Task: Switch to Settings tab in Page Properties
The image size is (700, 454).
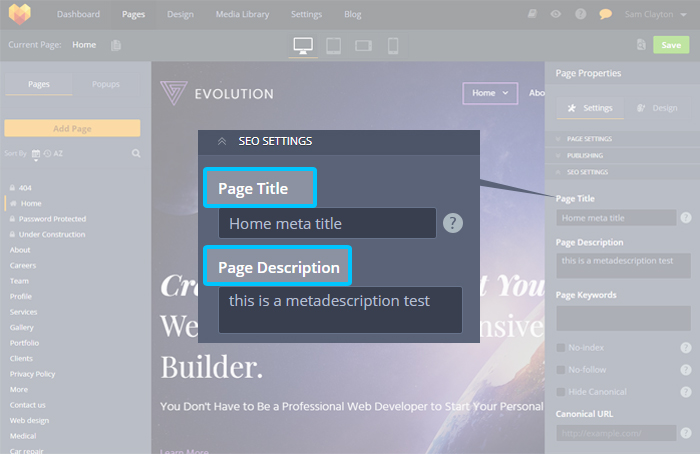Action: (x=590, y=108)
